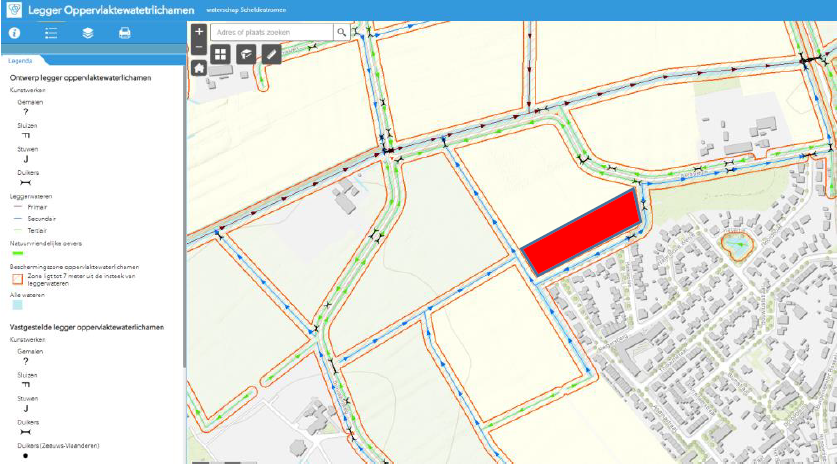Screen dimensions: 837x465
Task: Open the info panel icon
Action: point(14,33)
